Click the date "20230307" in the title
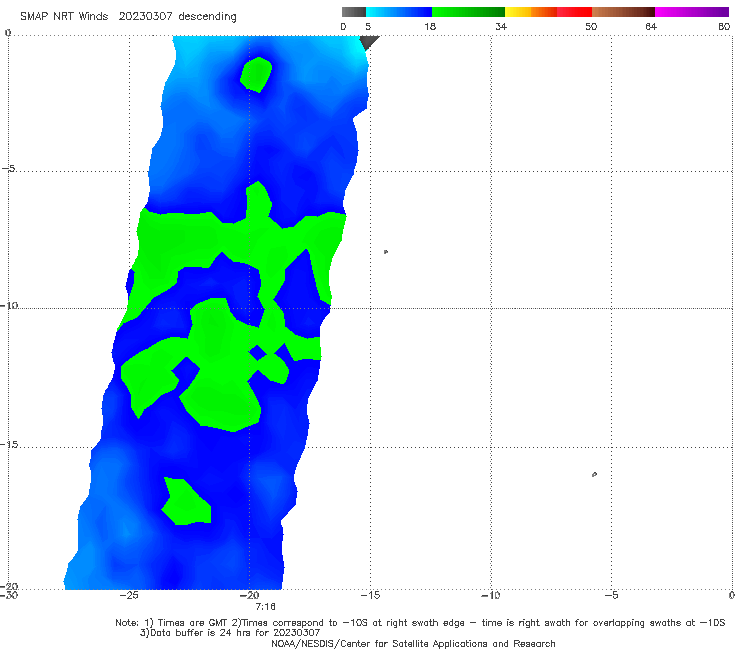The image size is (740, 650). (x=146, y=16)
